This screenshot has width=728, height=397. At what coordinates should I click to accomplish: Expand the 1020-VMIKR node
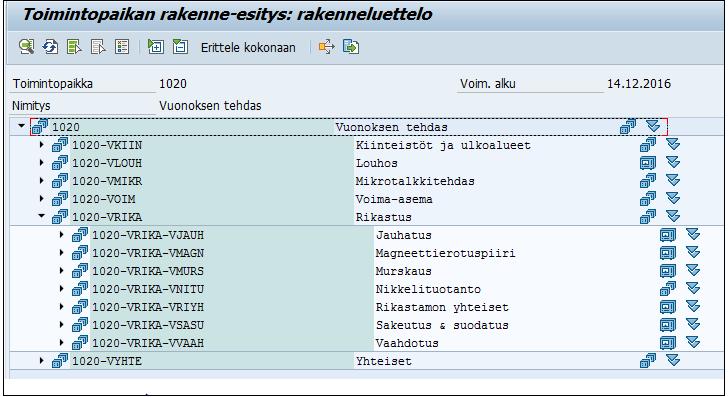pos(42,181)
